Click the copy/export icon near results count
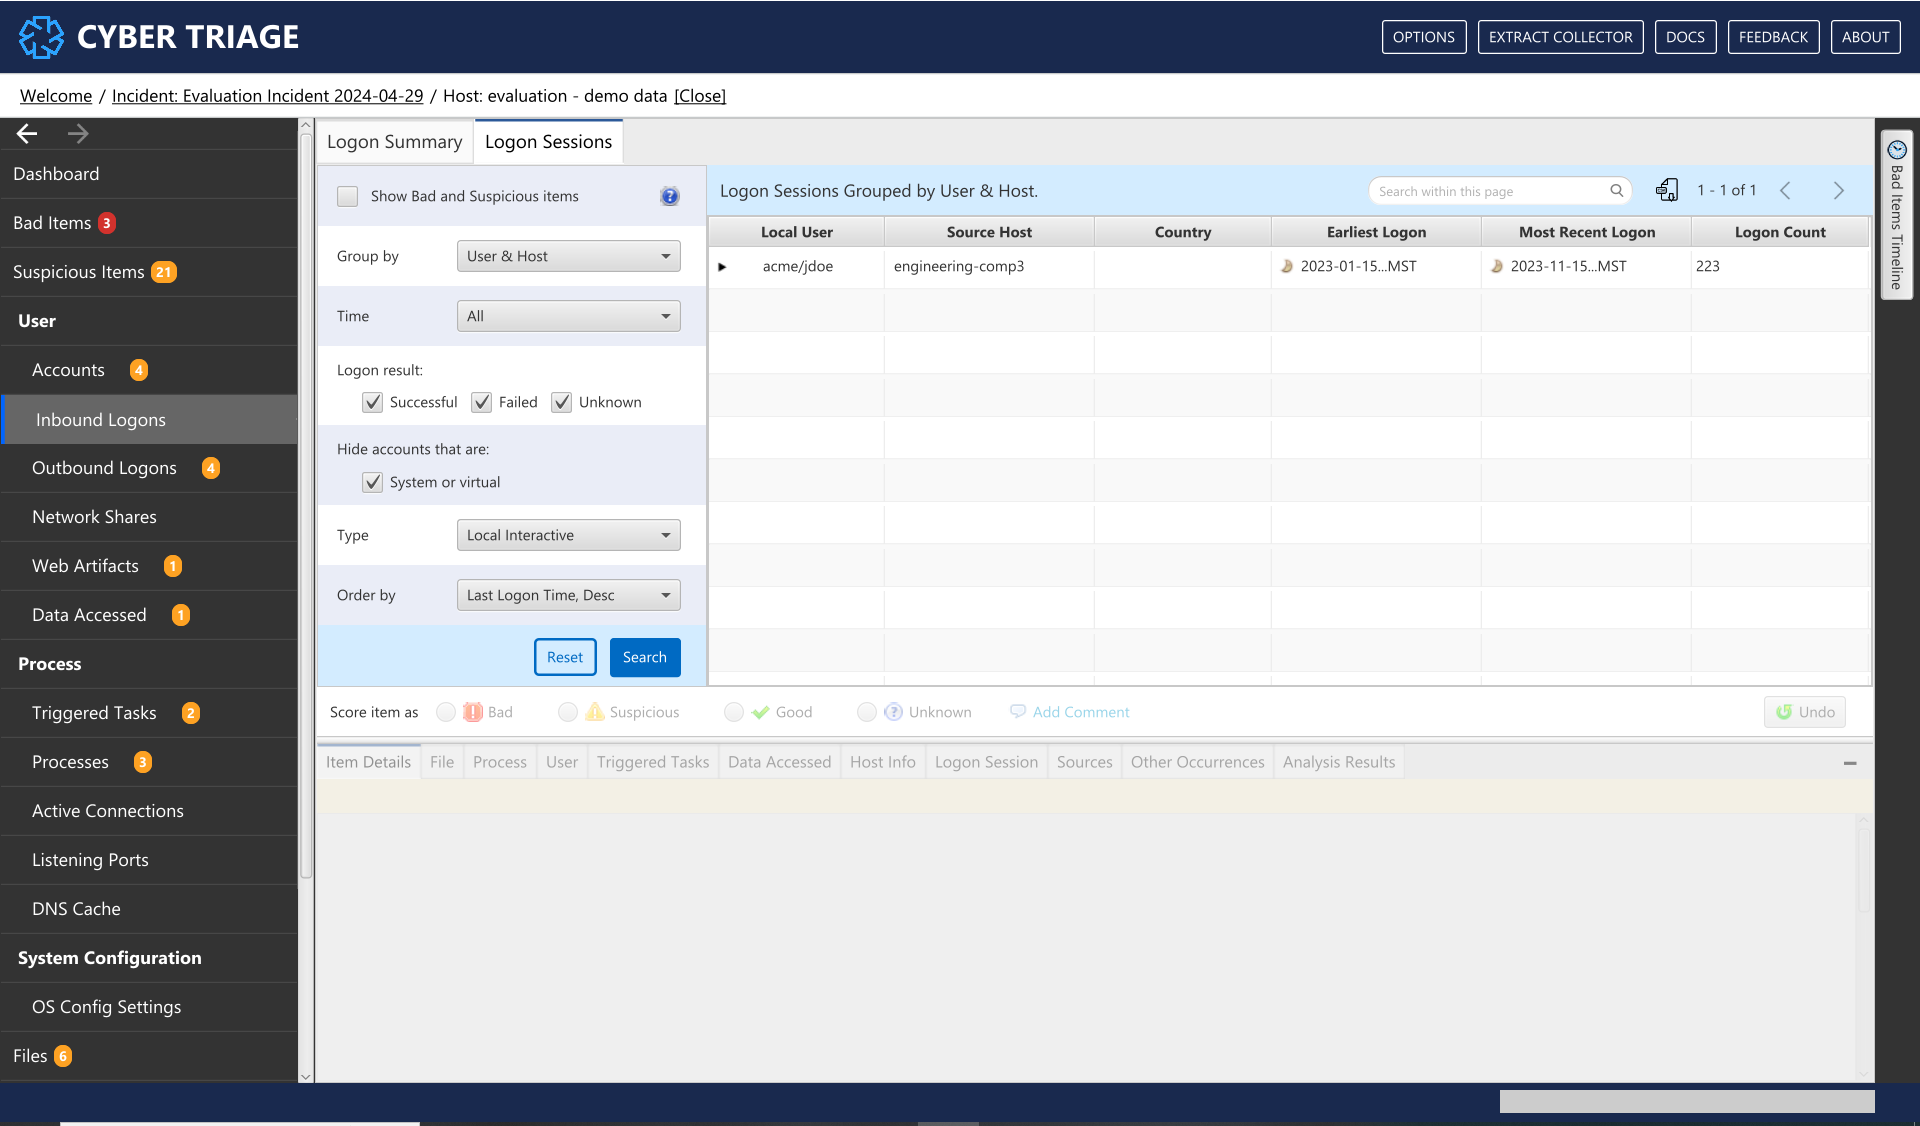 click(1668, 190)
